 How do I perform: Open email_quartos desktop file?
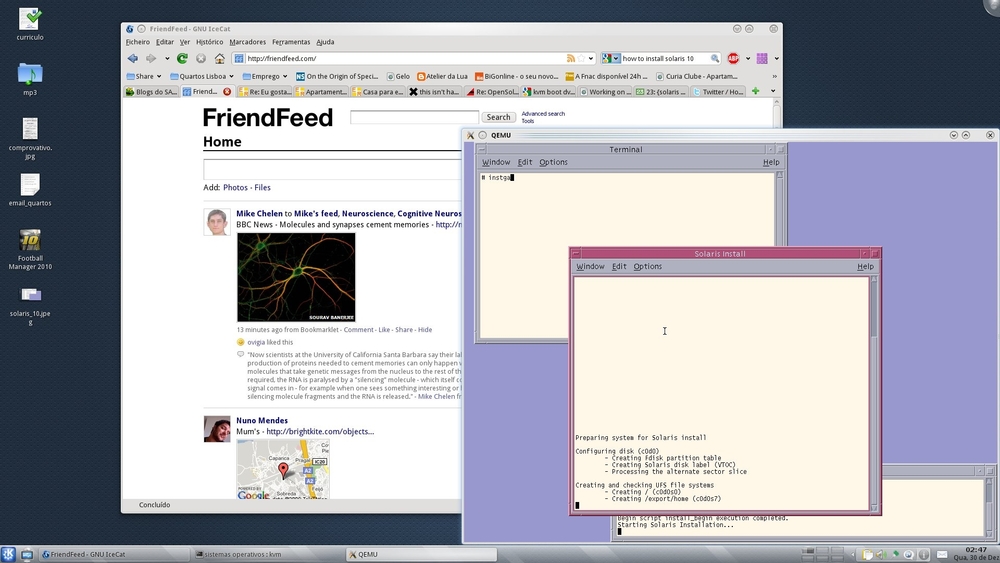(x=30, y=189)
